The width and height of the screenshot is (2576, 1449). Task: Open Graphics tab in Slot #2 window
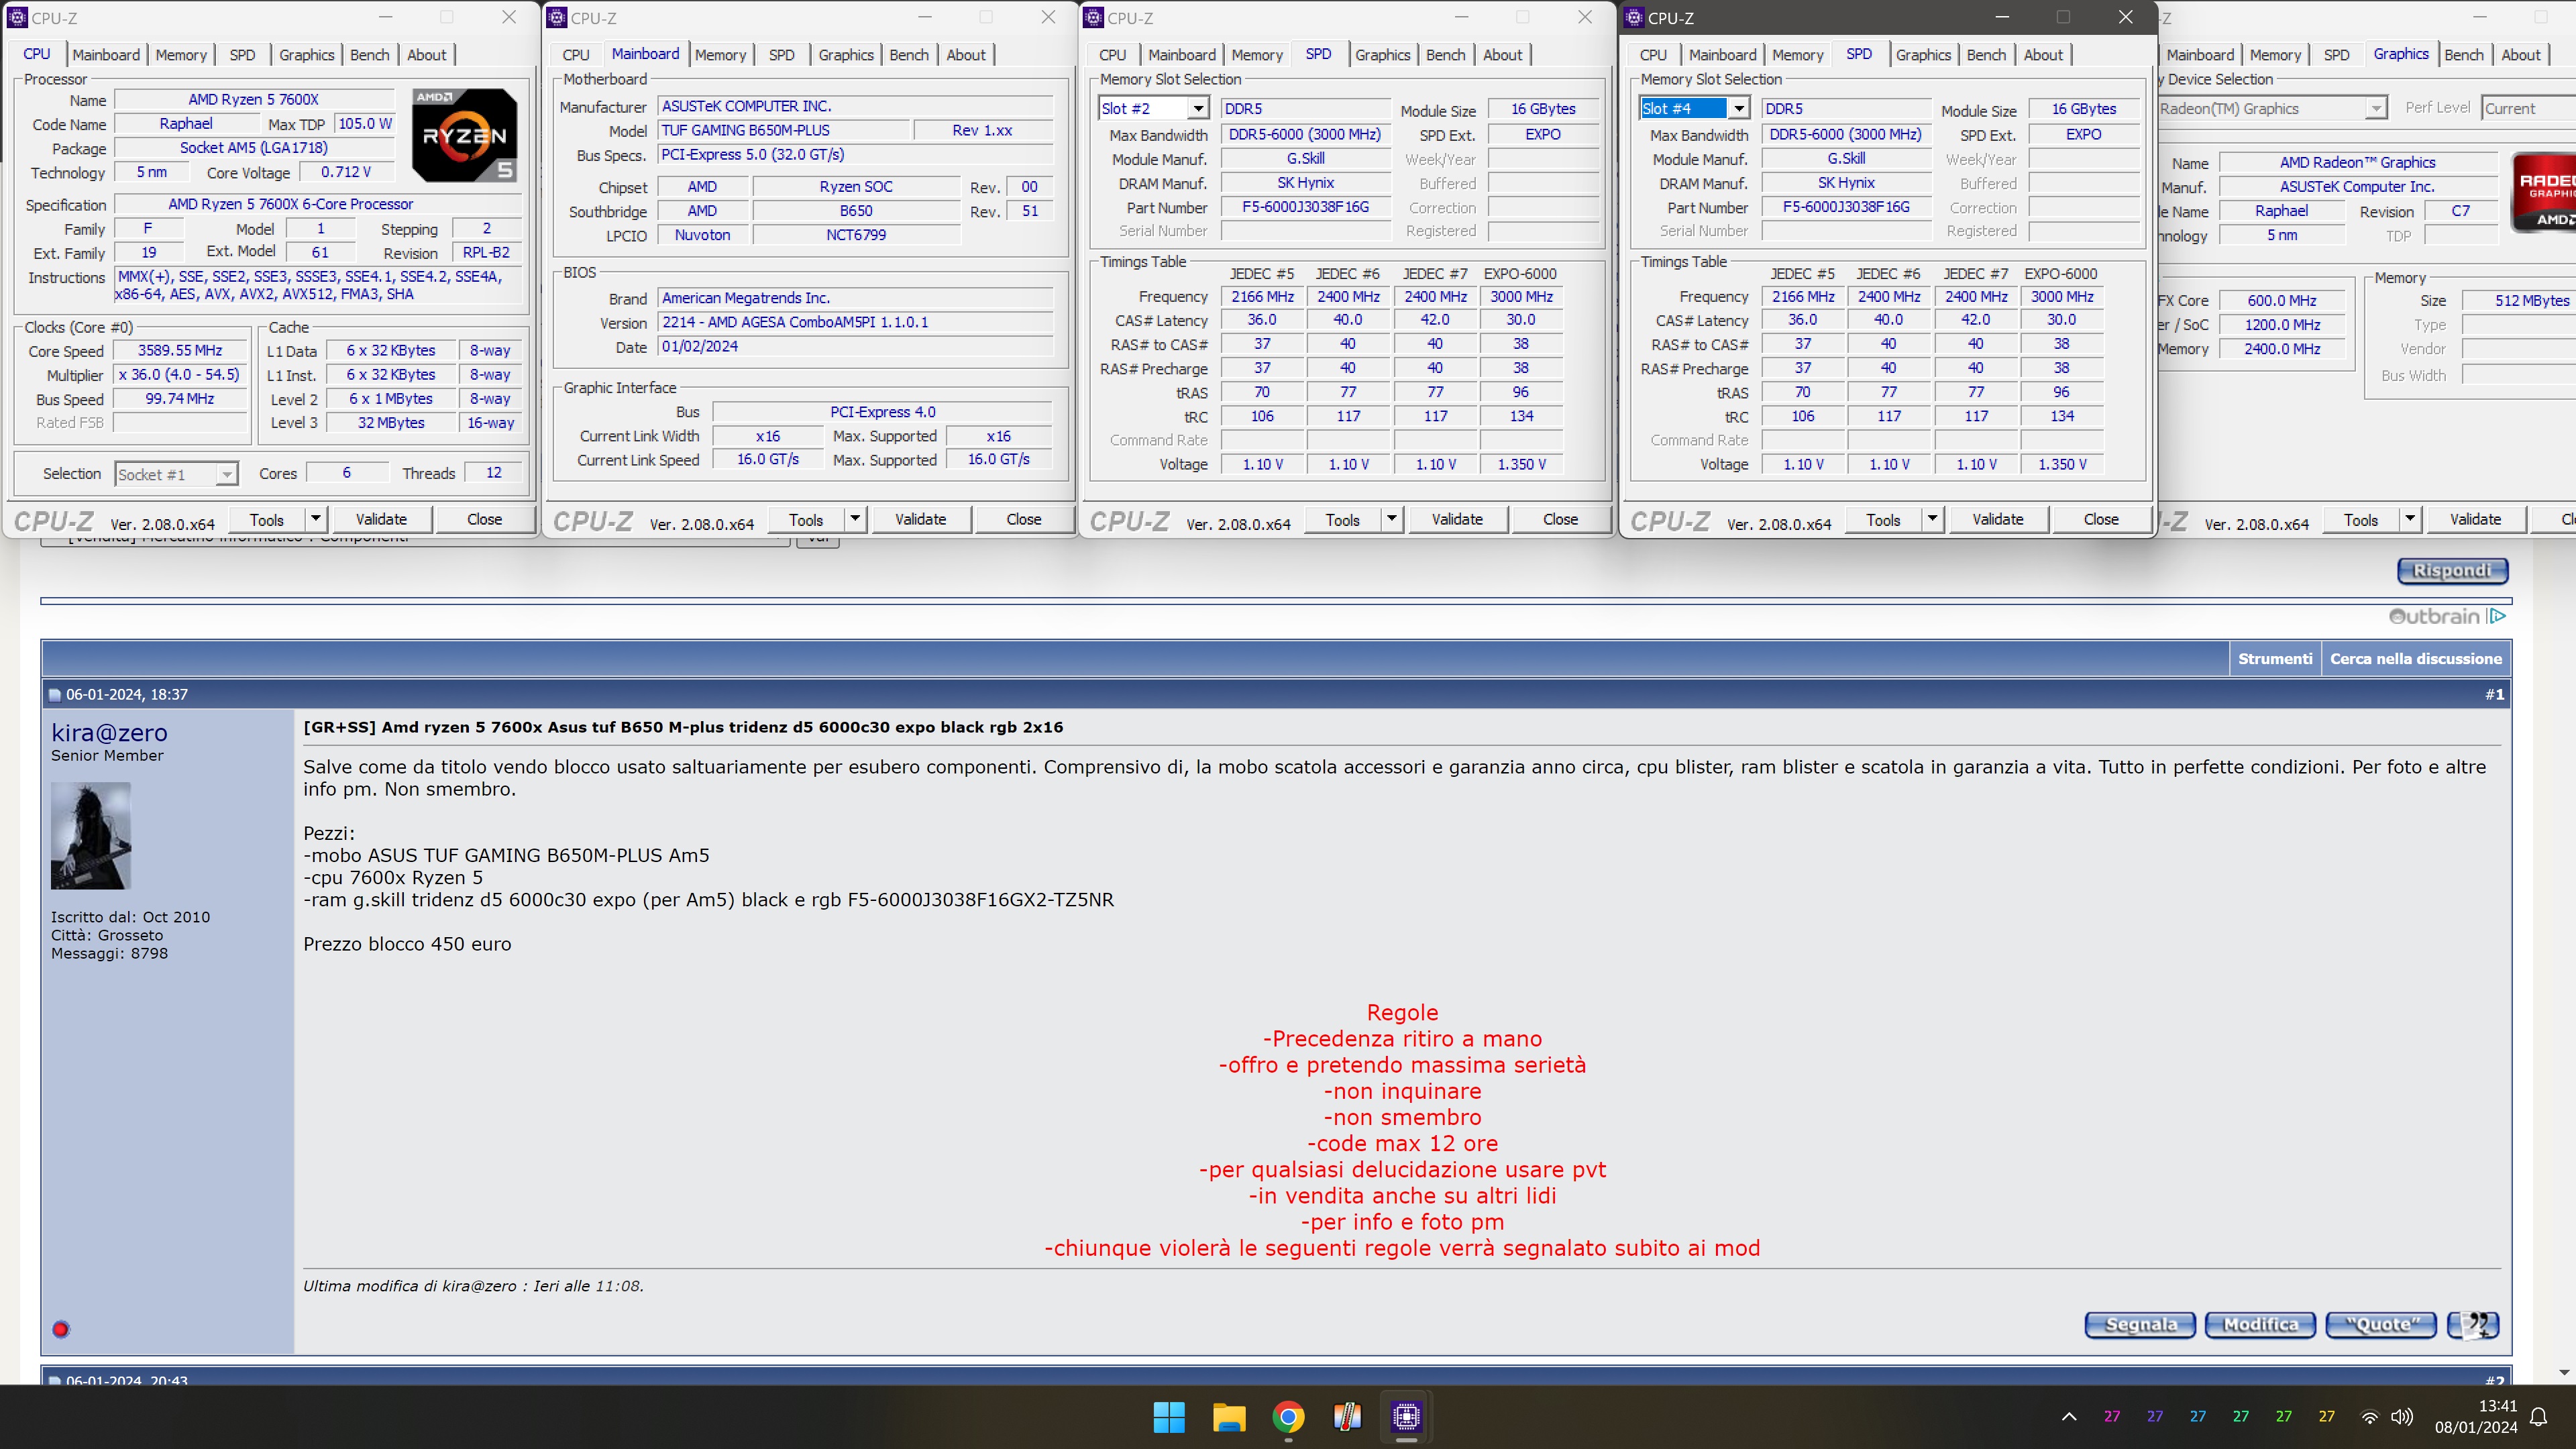pyautogui.click(x=1382, y=55)
